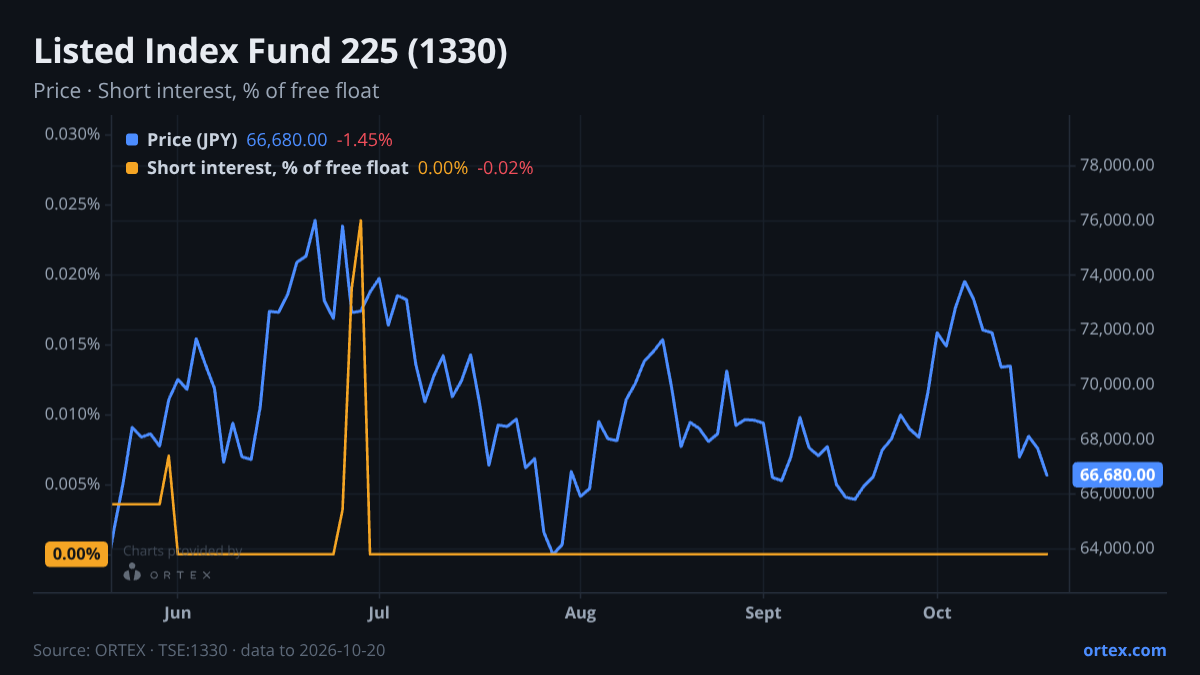
Task: Click the 0.010% left axis label
Action: point(73,414)
